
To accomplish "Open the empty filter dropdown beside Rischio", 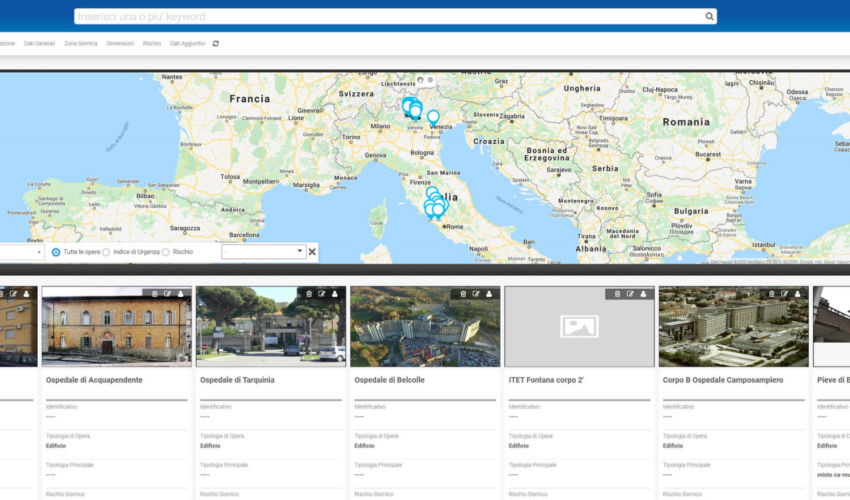I will tap(263, 252).
